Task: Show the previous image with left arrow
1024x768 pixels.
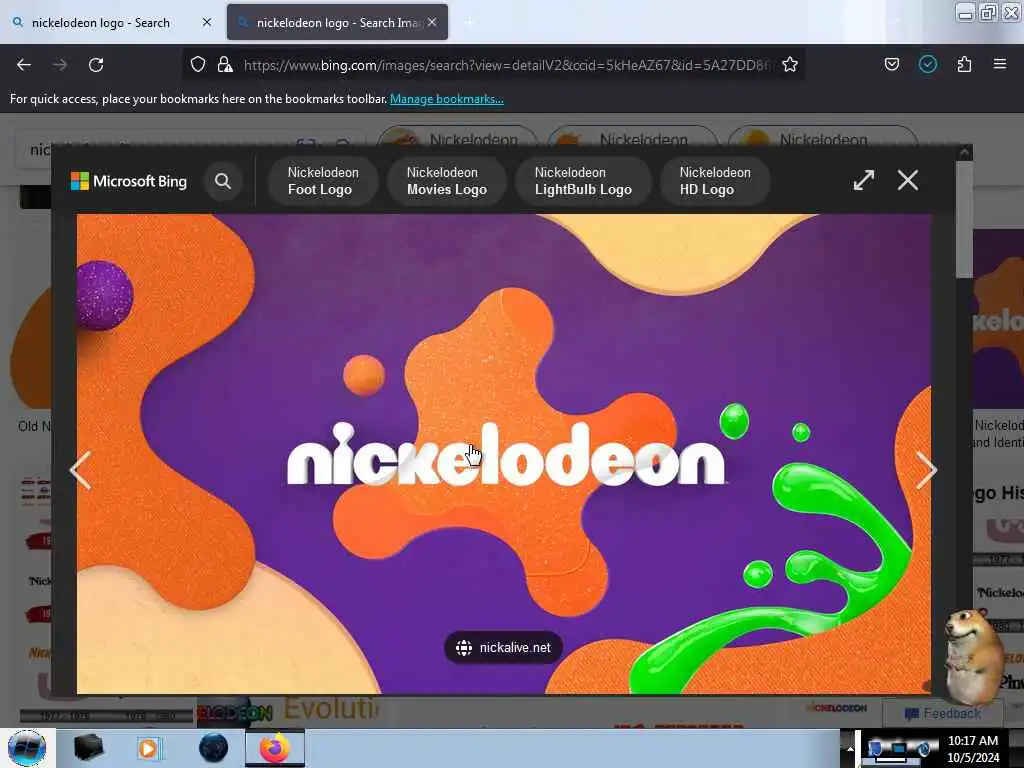Action: [80, 470]
